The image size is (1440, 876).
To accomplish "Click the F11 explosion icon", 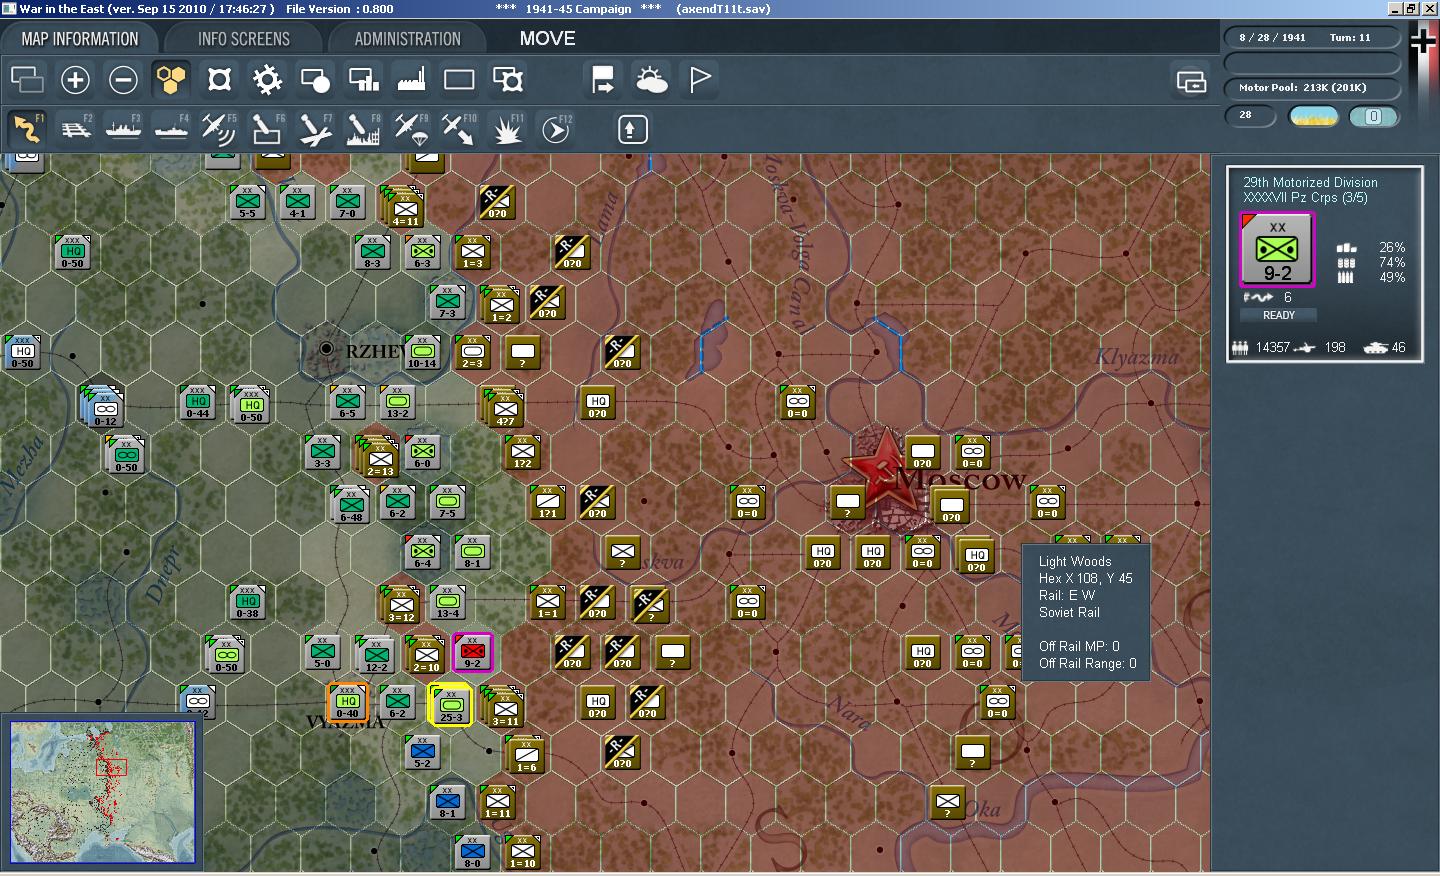I will click(x=507, y=129).
